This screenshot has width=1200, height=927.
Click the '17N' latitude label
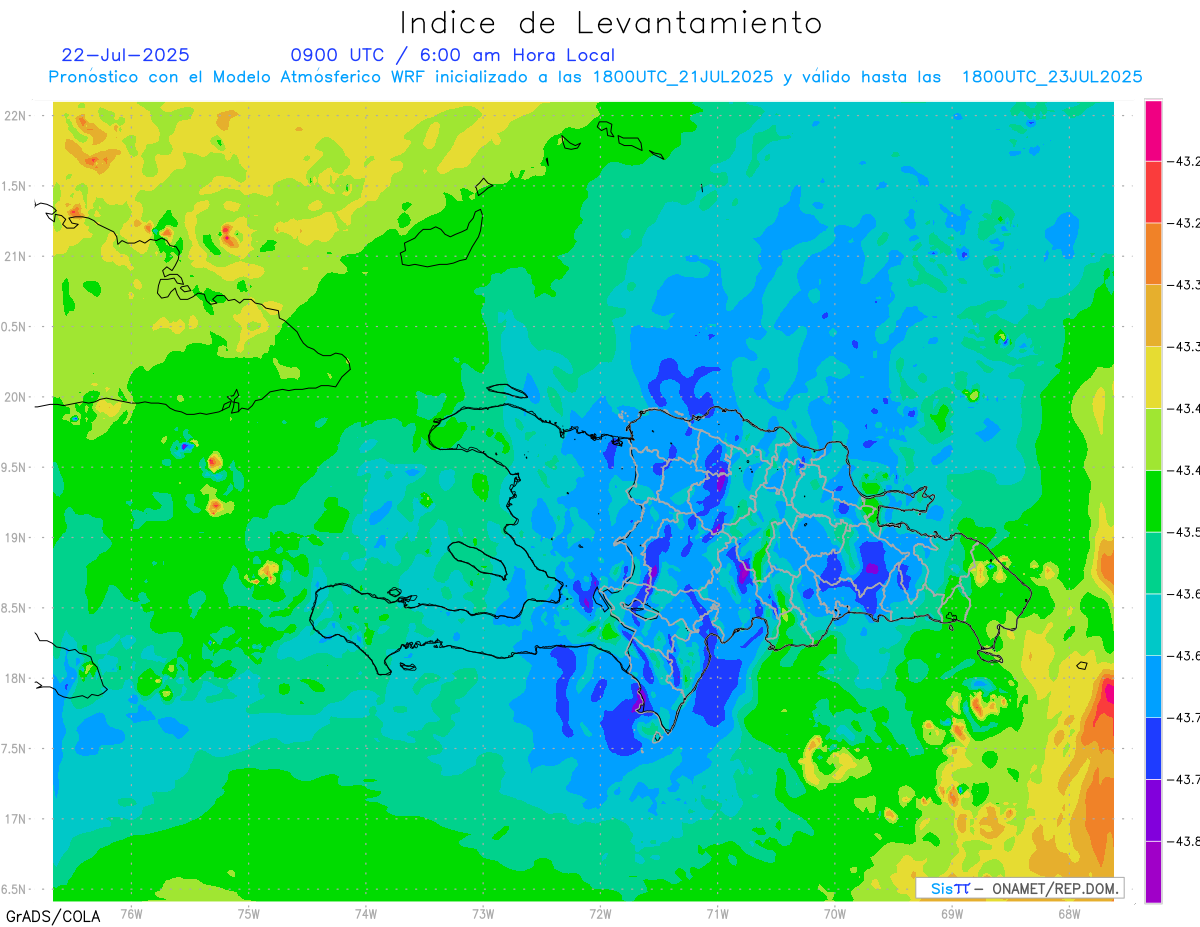(x=15, y=819)
